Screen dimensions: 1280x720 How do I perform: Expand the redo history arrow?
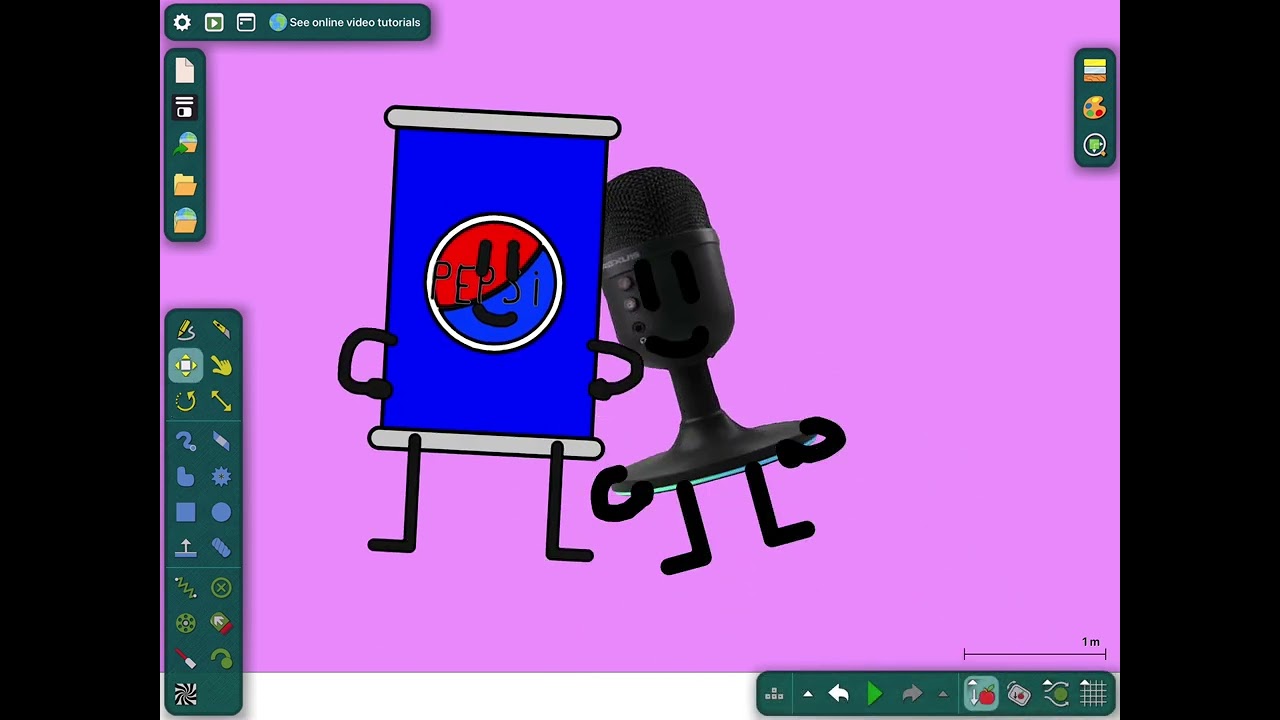[942, 694]
